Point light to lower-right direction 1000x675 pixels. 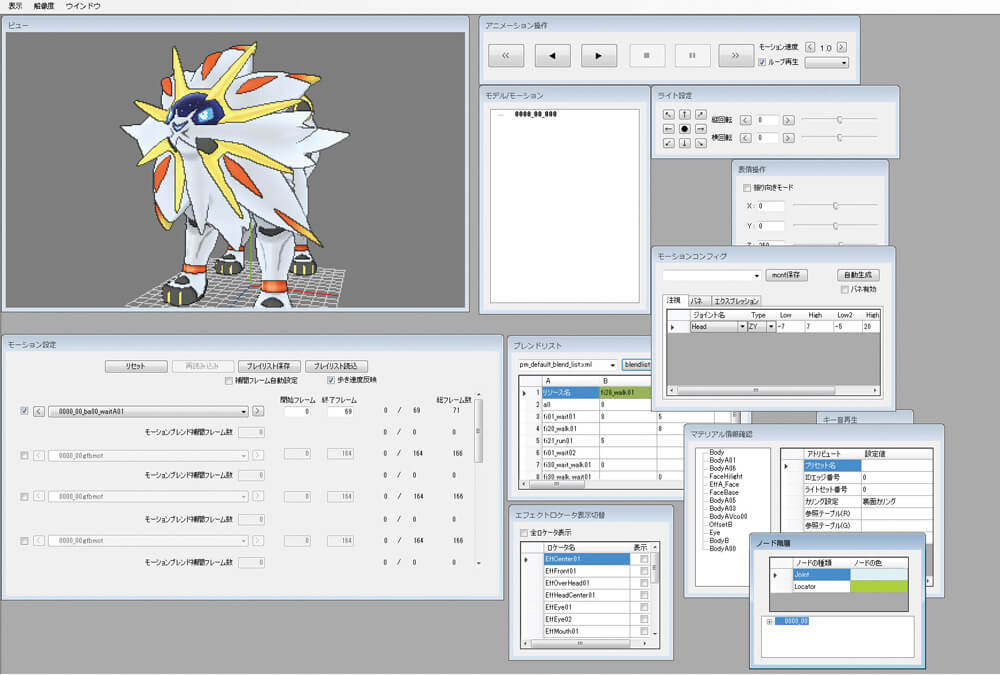click(x=700, y=143)
